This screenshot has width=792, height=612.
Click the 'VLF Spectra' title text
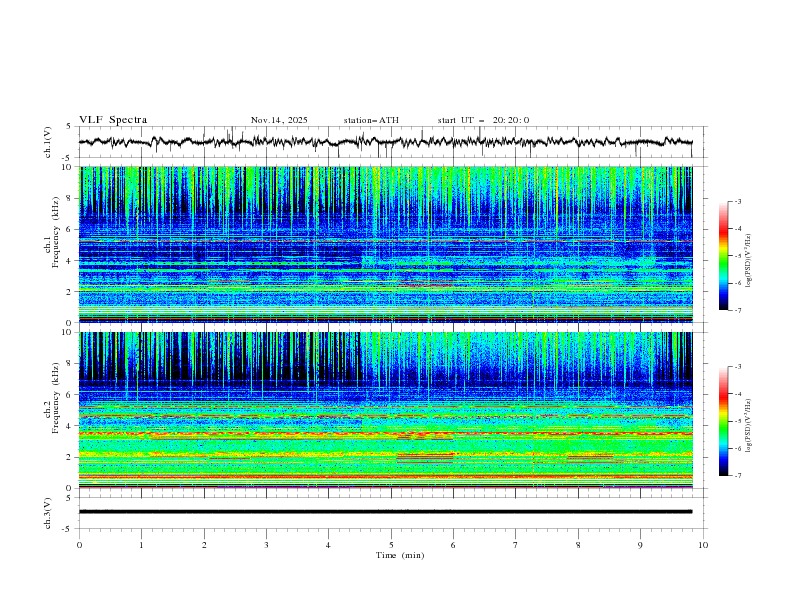[x=113, y=120]
